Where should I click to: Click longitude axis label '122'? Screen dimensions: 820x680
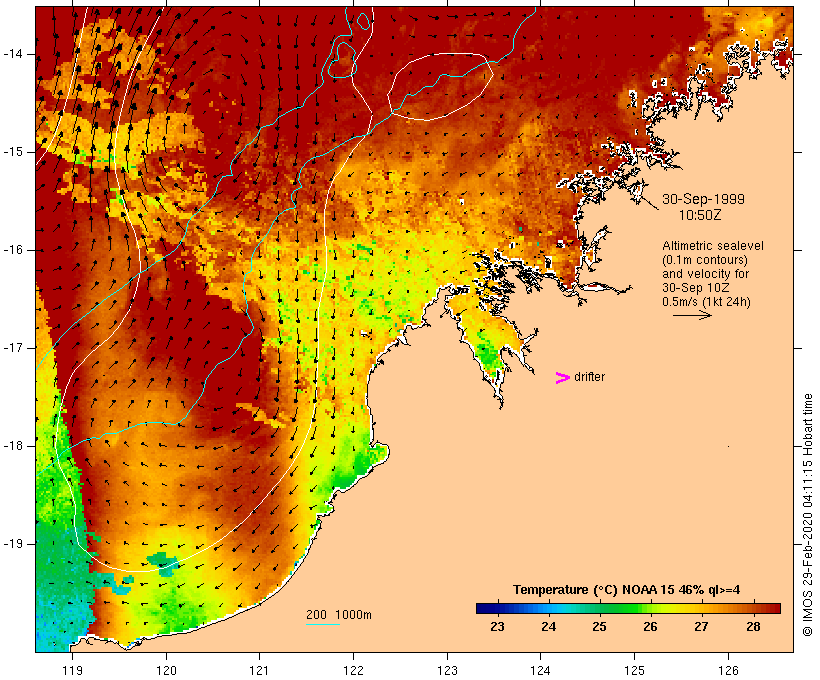(x=354, y=670)
